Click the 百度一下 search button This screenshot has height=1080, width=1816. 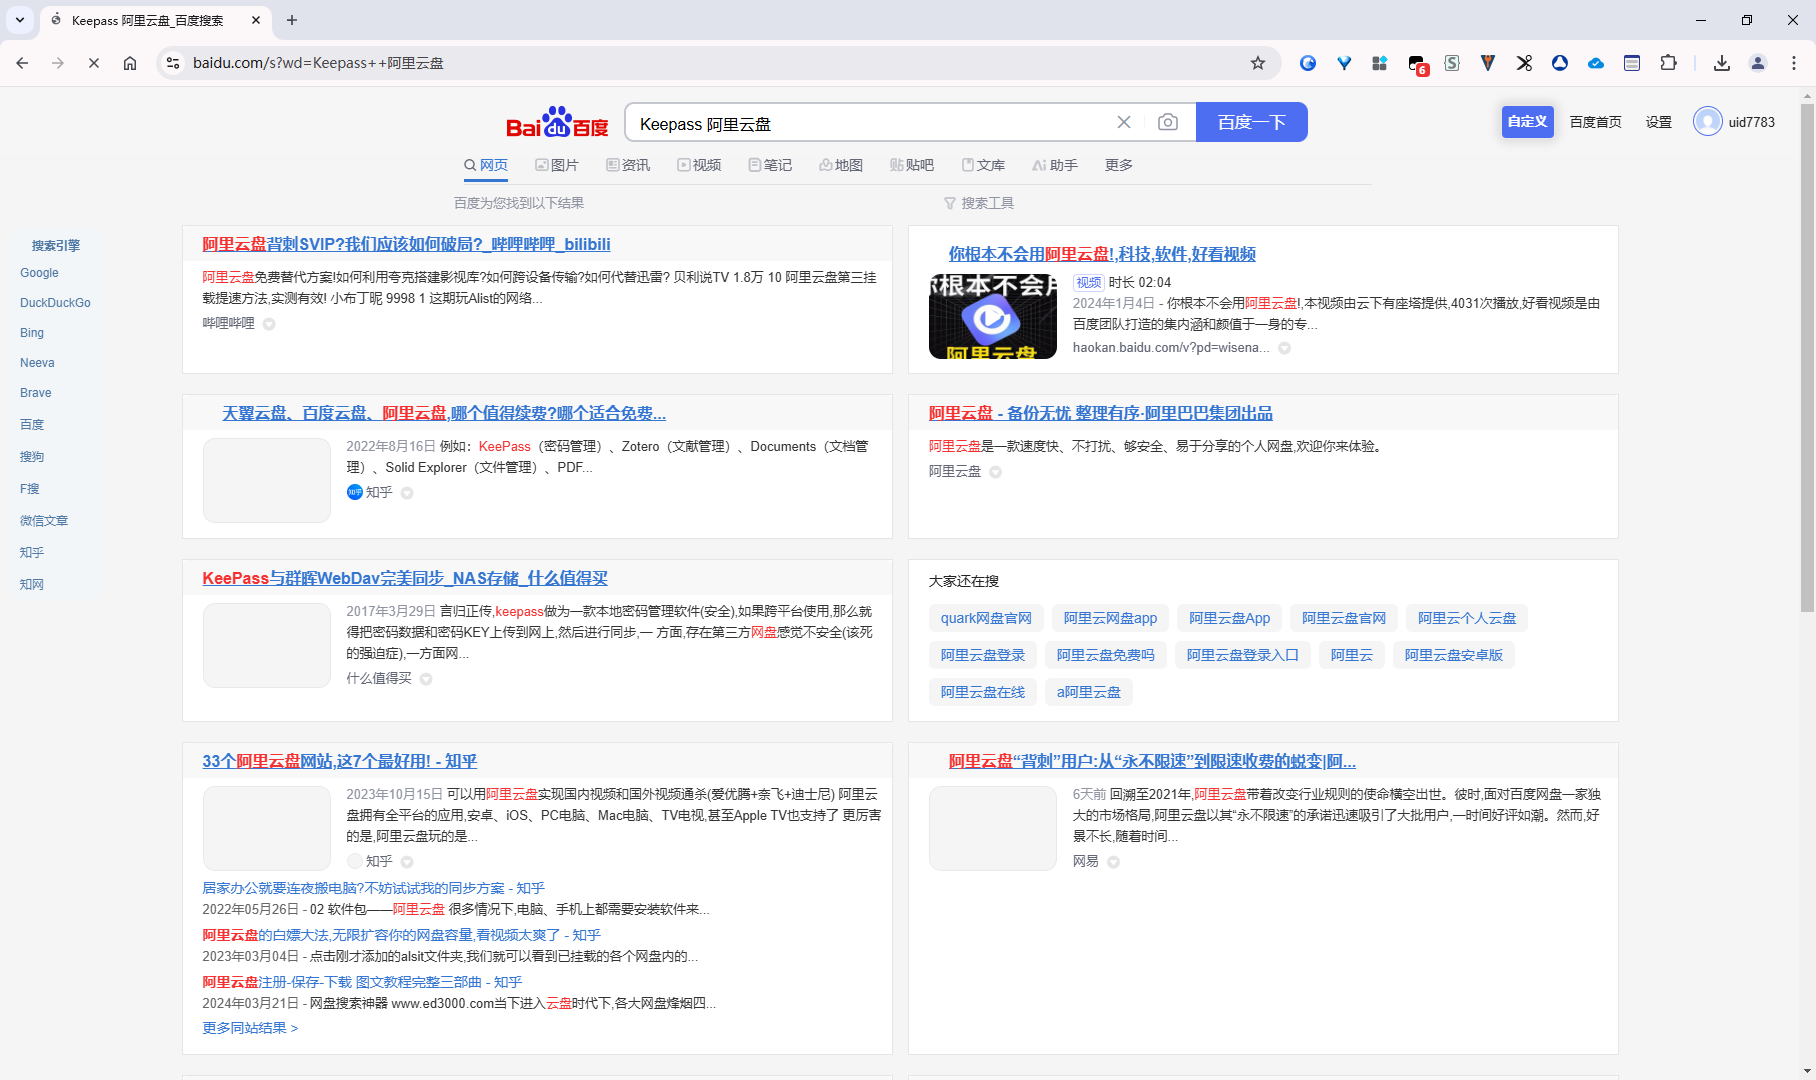[x=1252, y=122]
